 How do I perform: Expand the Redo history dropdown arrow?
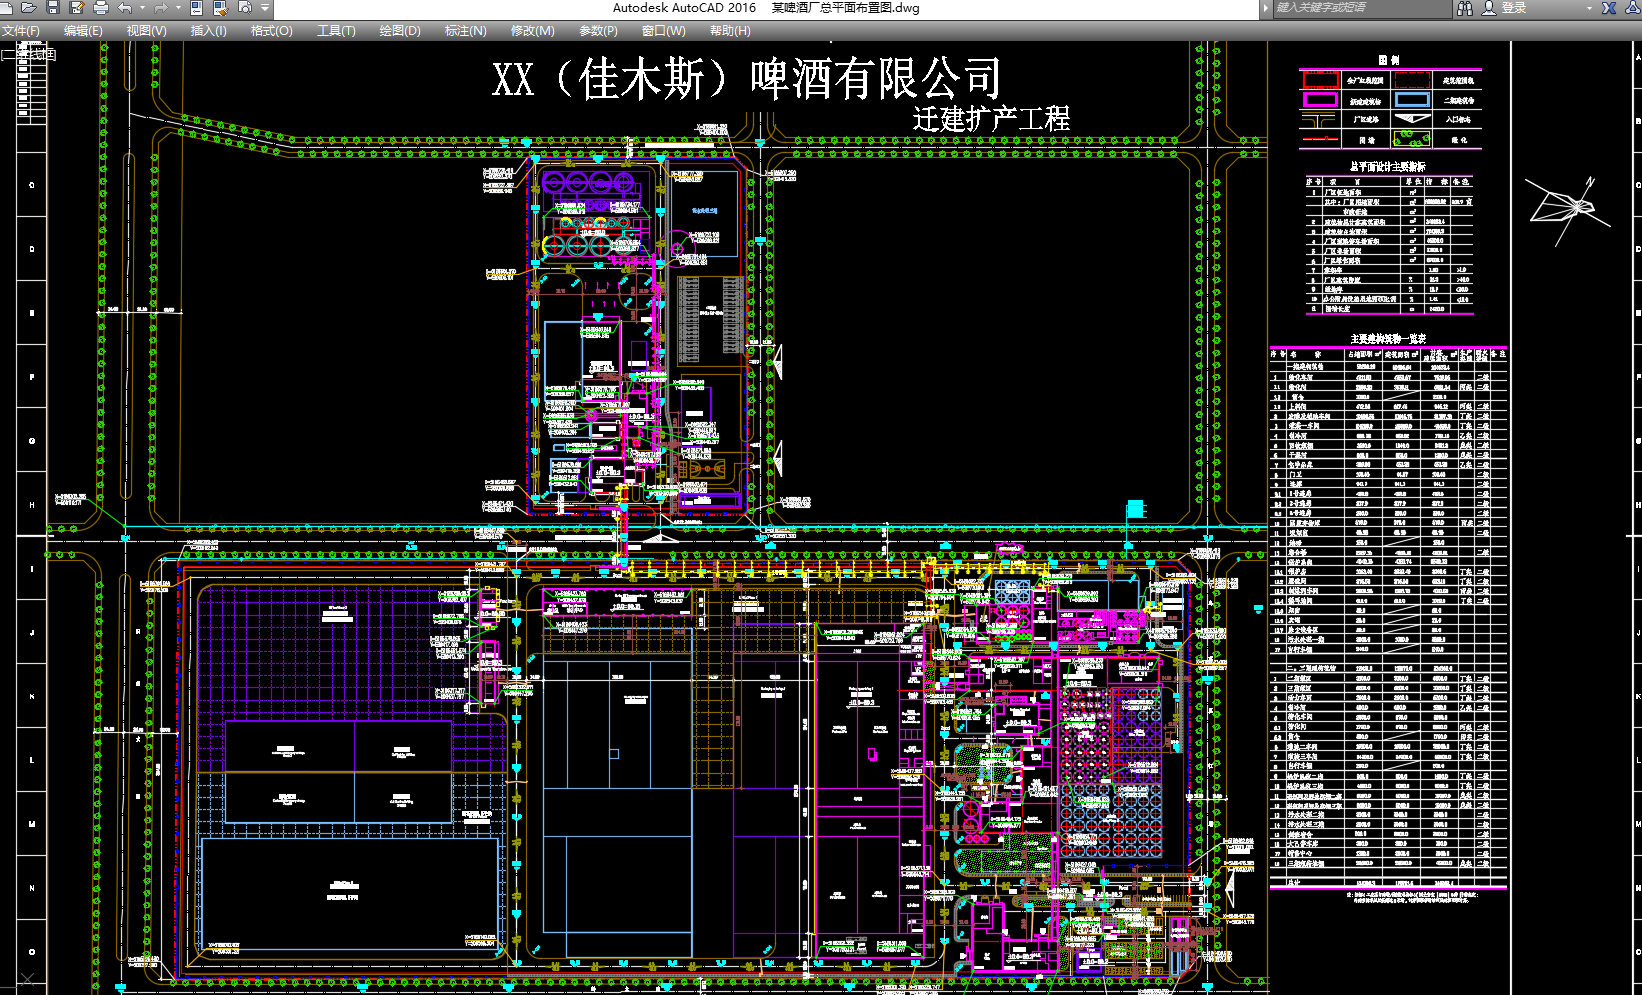178,8
